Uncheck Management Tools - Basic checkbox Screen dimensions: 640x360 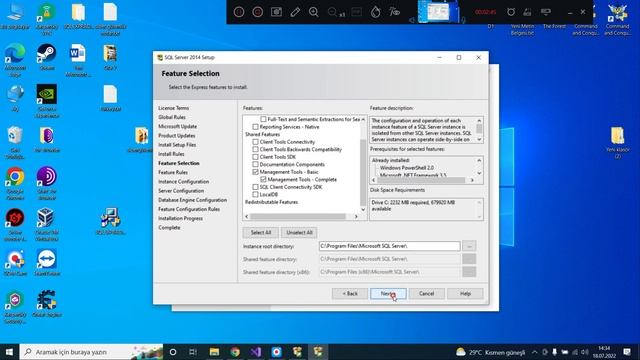click(256, 172)
